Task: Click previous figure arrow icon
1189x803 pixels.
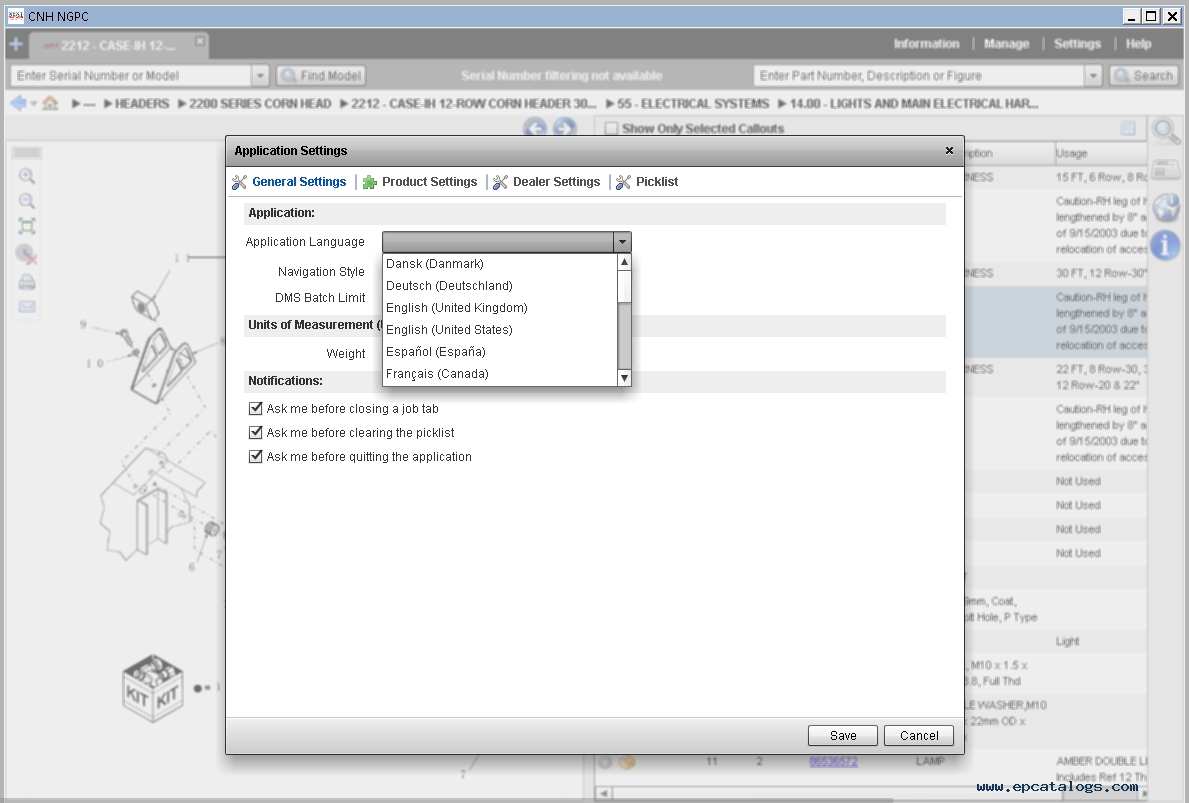Action: 535,128
